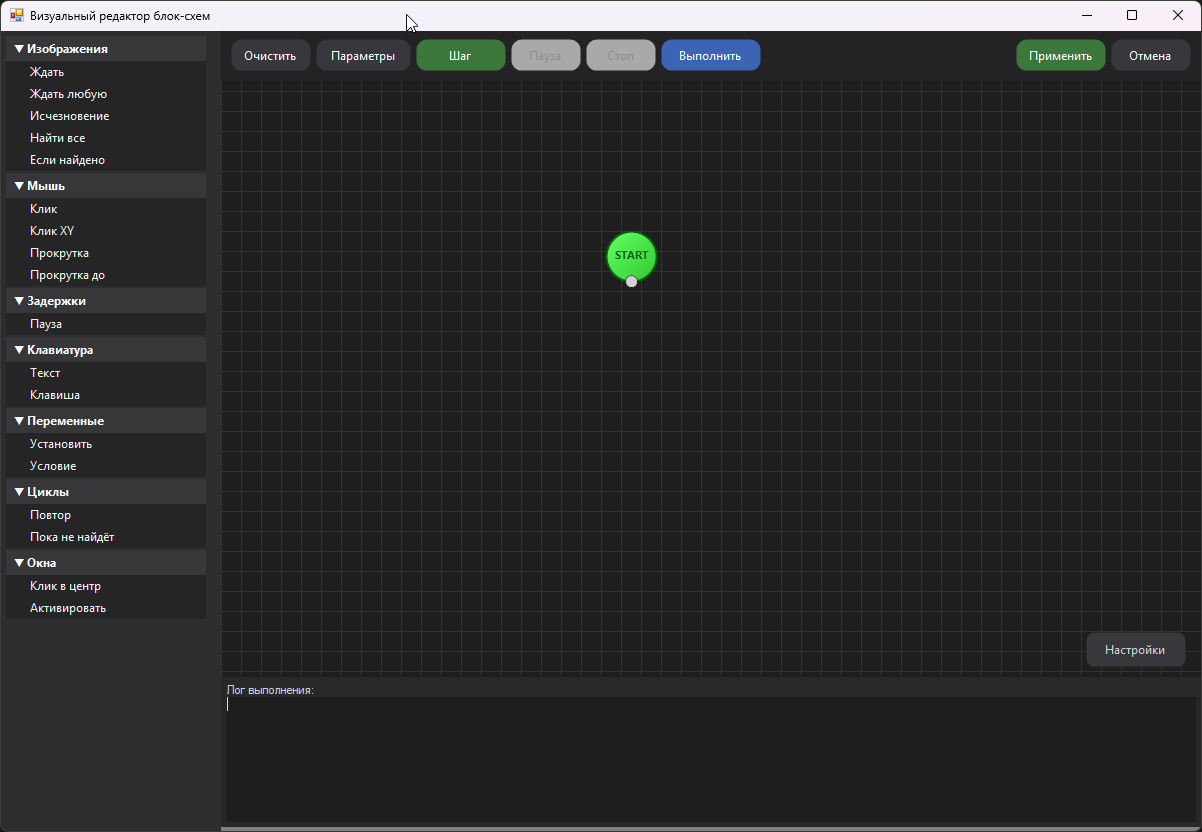Select the Клавиша block
The height and width of the screenshot is (832, 1202).
click(55, 395)
